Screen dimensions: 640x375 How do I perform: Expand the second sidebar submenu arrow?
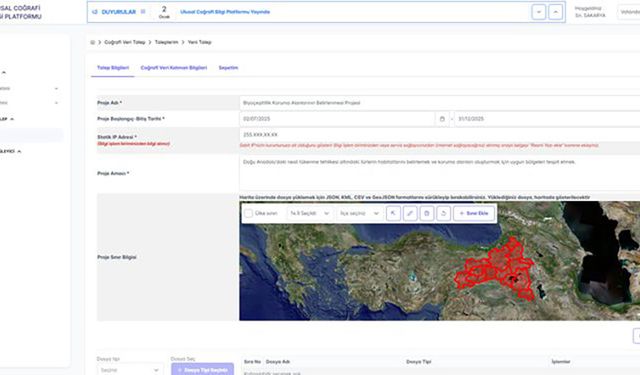click(56, 103)
